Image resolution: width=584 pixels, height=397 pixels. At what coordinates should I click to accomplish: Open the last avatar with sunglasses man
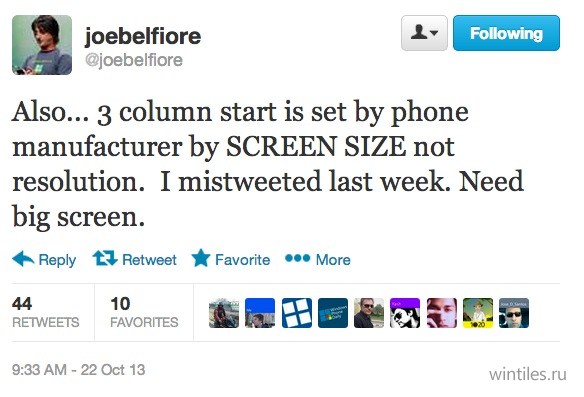click(x=514, y=313)
